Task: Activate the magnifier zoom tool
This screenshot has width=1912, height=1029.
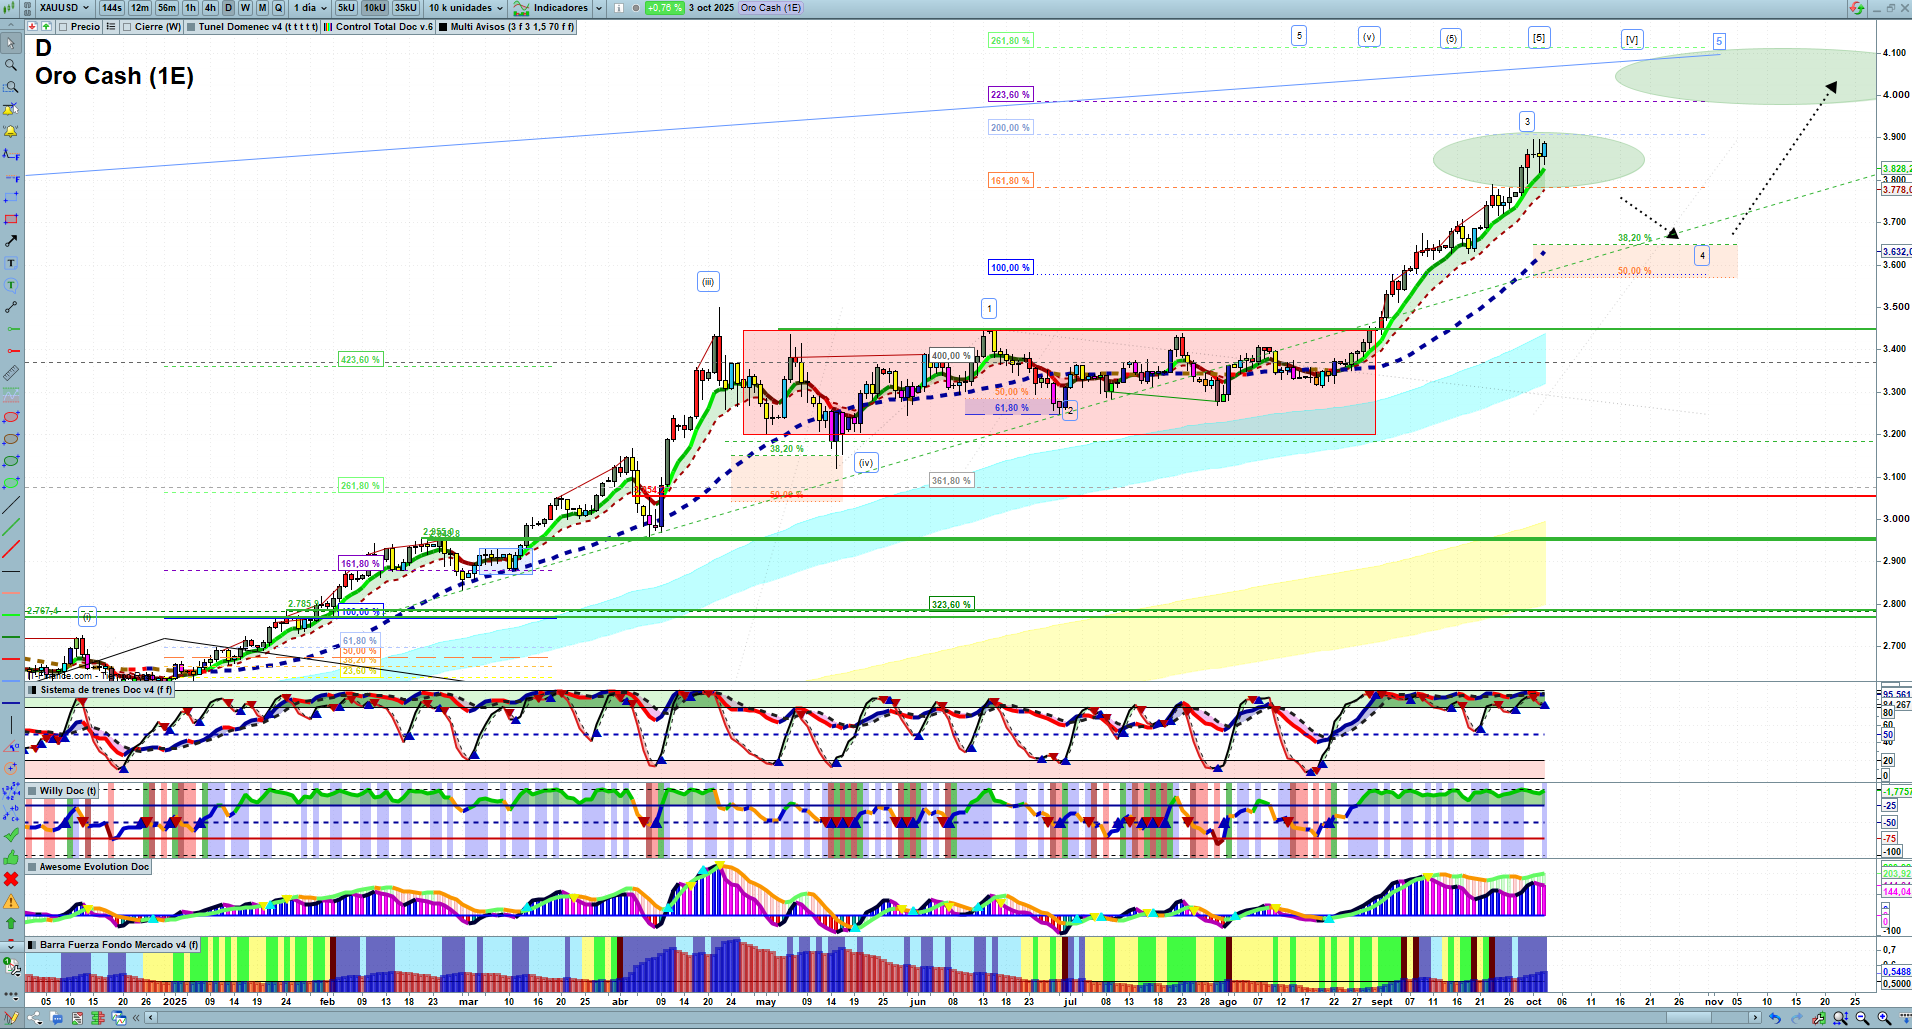Action: click(x=11, y=65)
